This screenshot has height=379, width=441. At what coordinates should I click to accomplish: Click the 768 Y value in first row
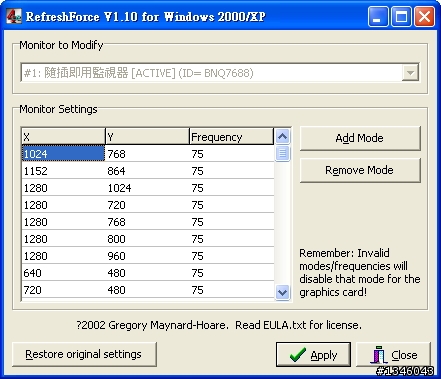(147, 154)
